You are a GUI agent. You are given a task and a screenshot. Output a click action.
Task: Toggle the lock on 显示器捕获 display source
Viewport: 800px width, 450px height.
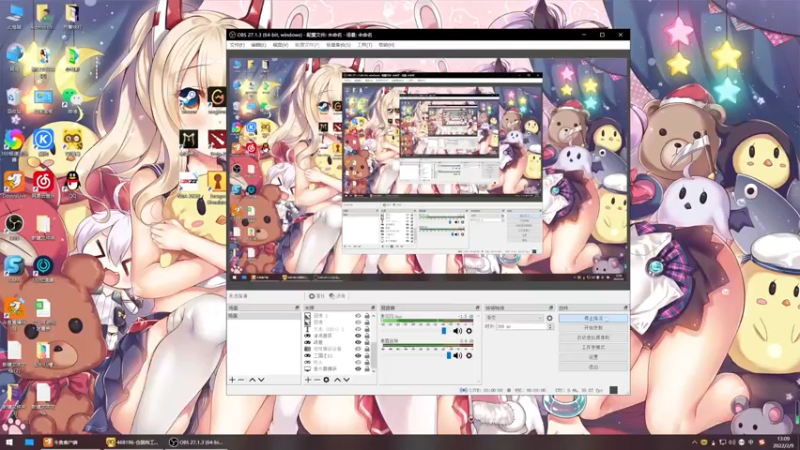click(x=367, y=368)
